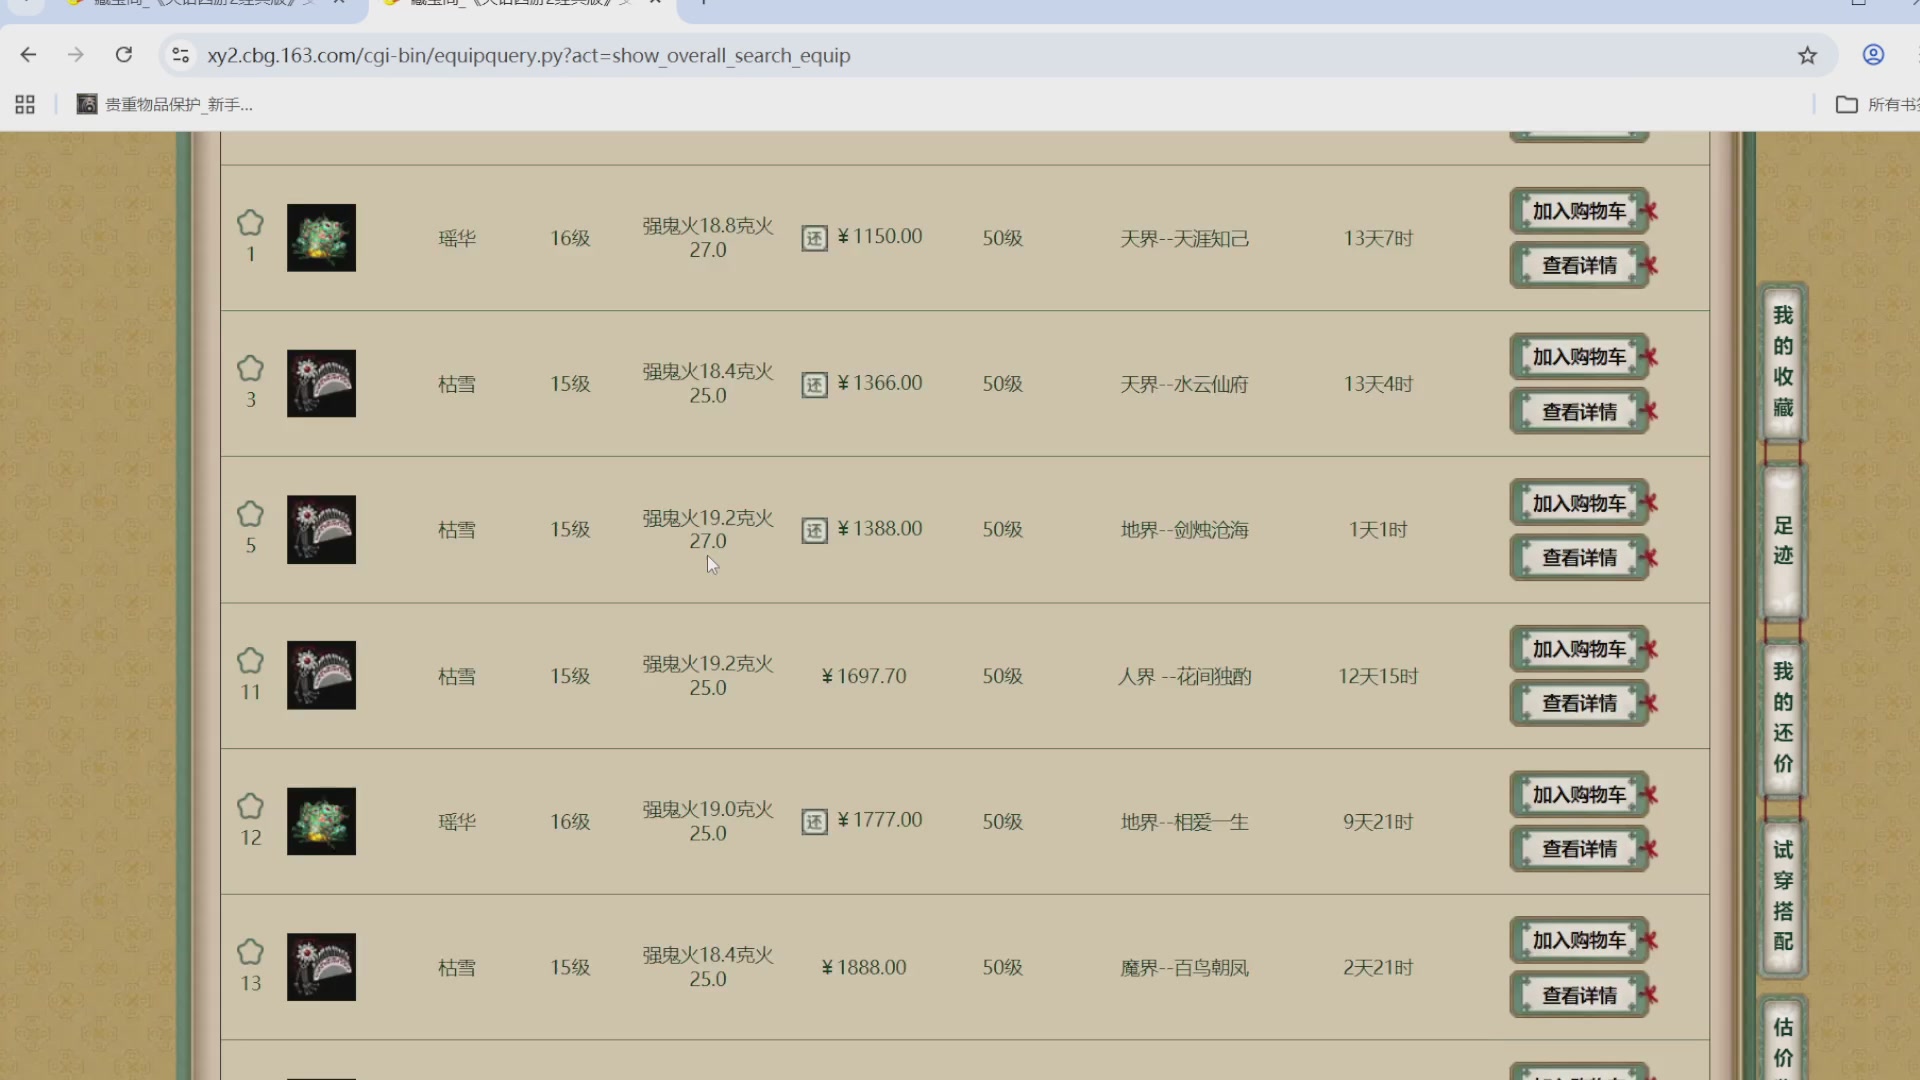Open the 我的还价 side tab
The height and width of the screenshot is (1080, 1920).
tap(1782, 717)
